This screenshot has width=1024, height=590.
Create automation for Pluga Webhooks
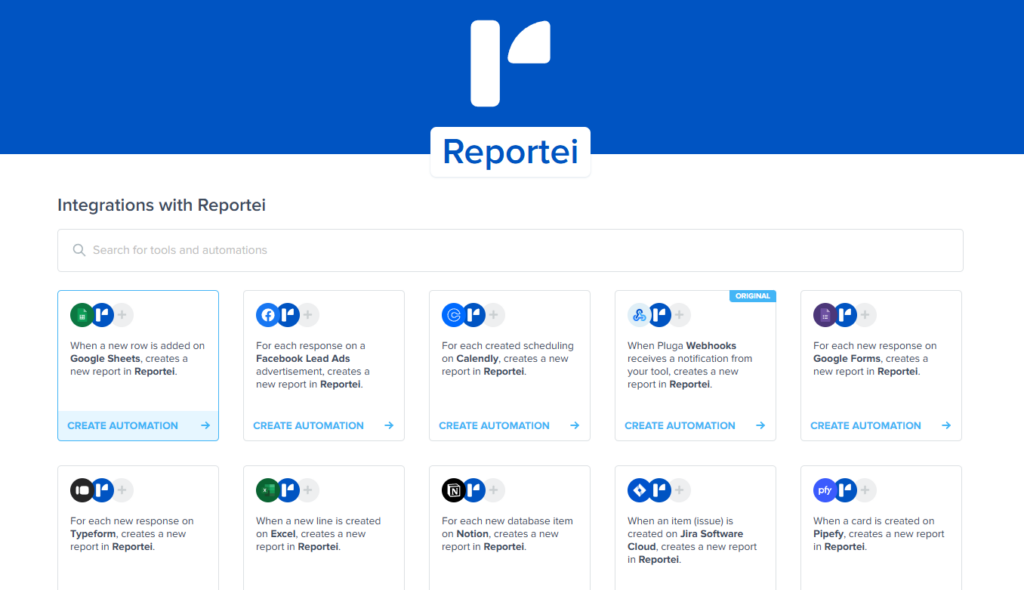click(x=696, y=425)
